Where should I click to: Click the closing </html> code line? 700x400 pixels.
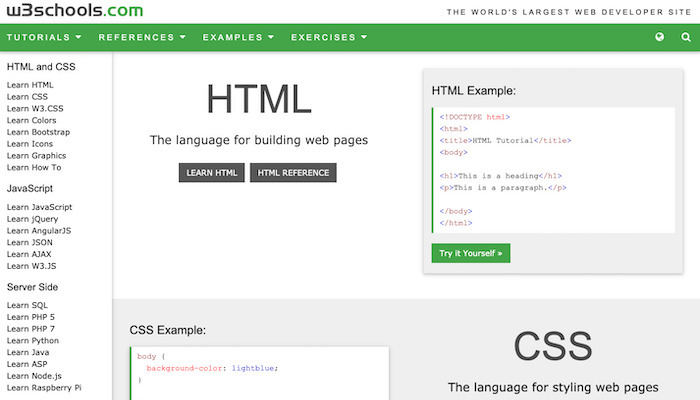click(456, 223)
